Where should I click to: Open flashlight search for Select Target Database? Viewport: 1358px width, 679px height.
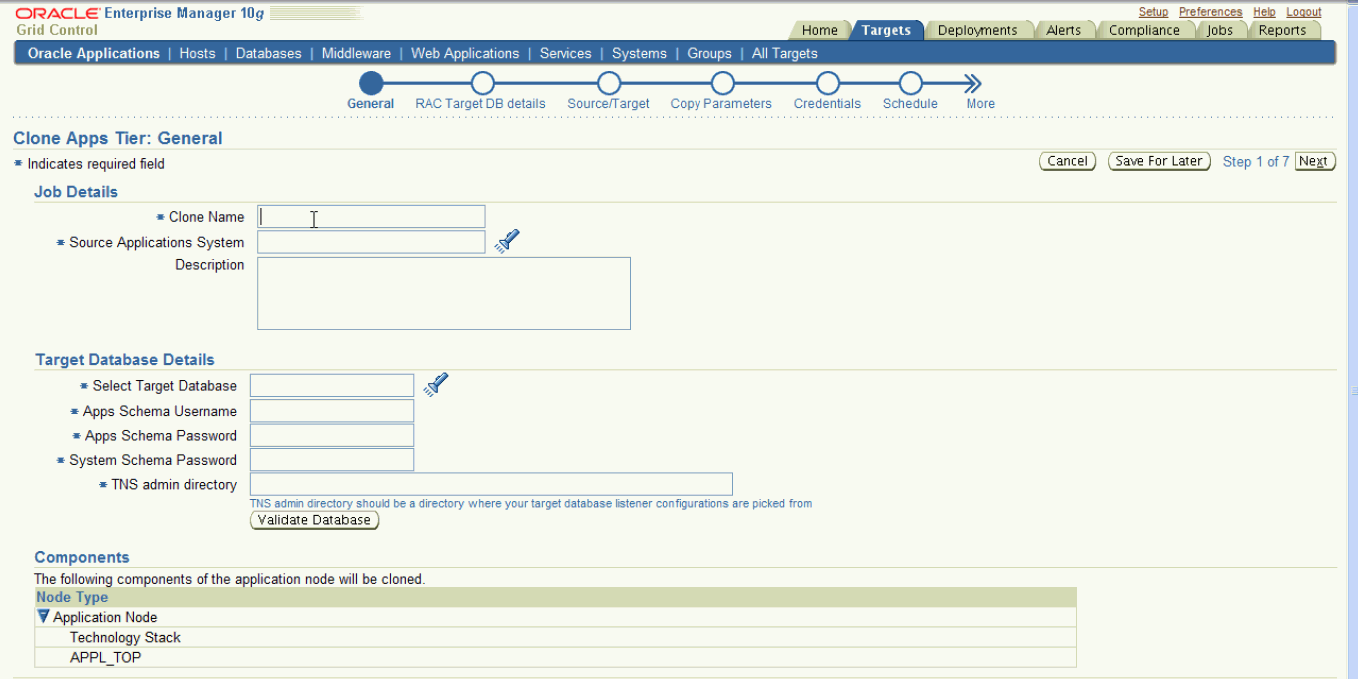coord(435,385)
